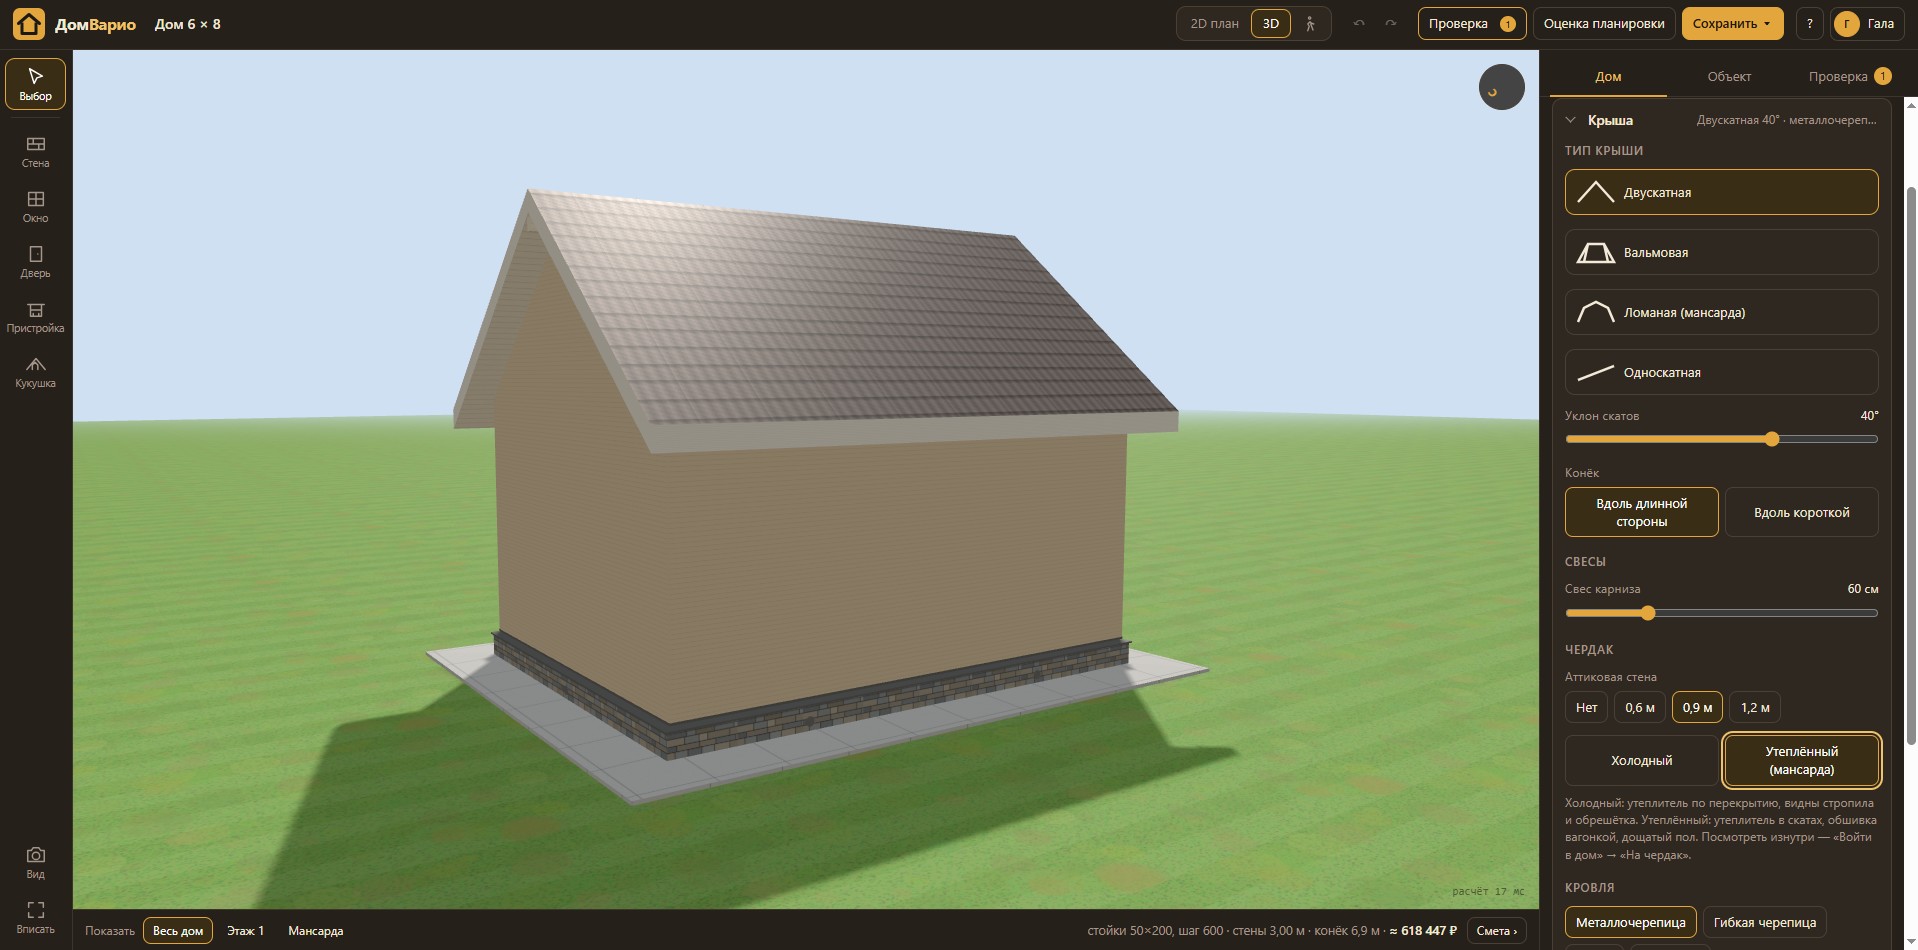The width and height of the screenshot is (1918, 950).
Task: Set ridge Вдоль длинной стороны
Action: (1641, 512)
